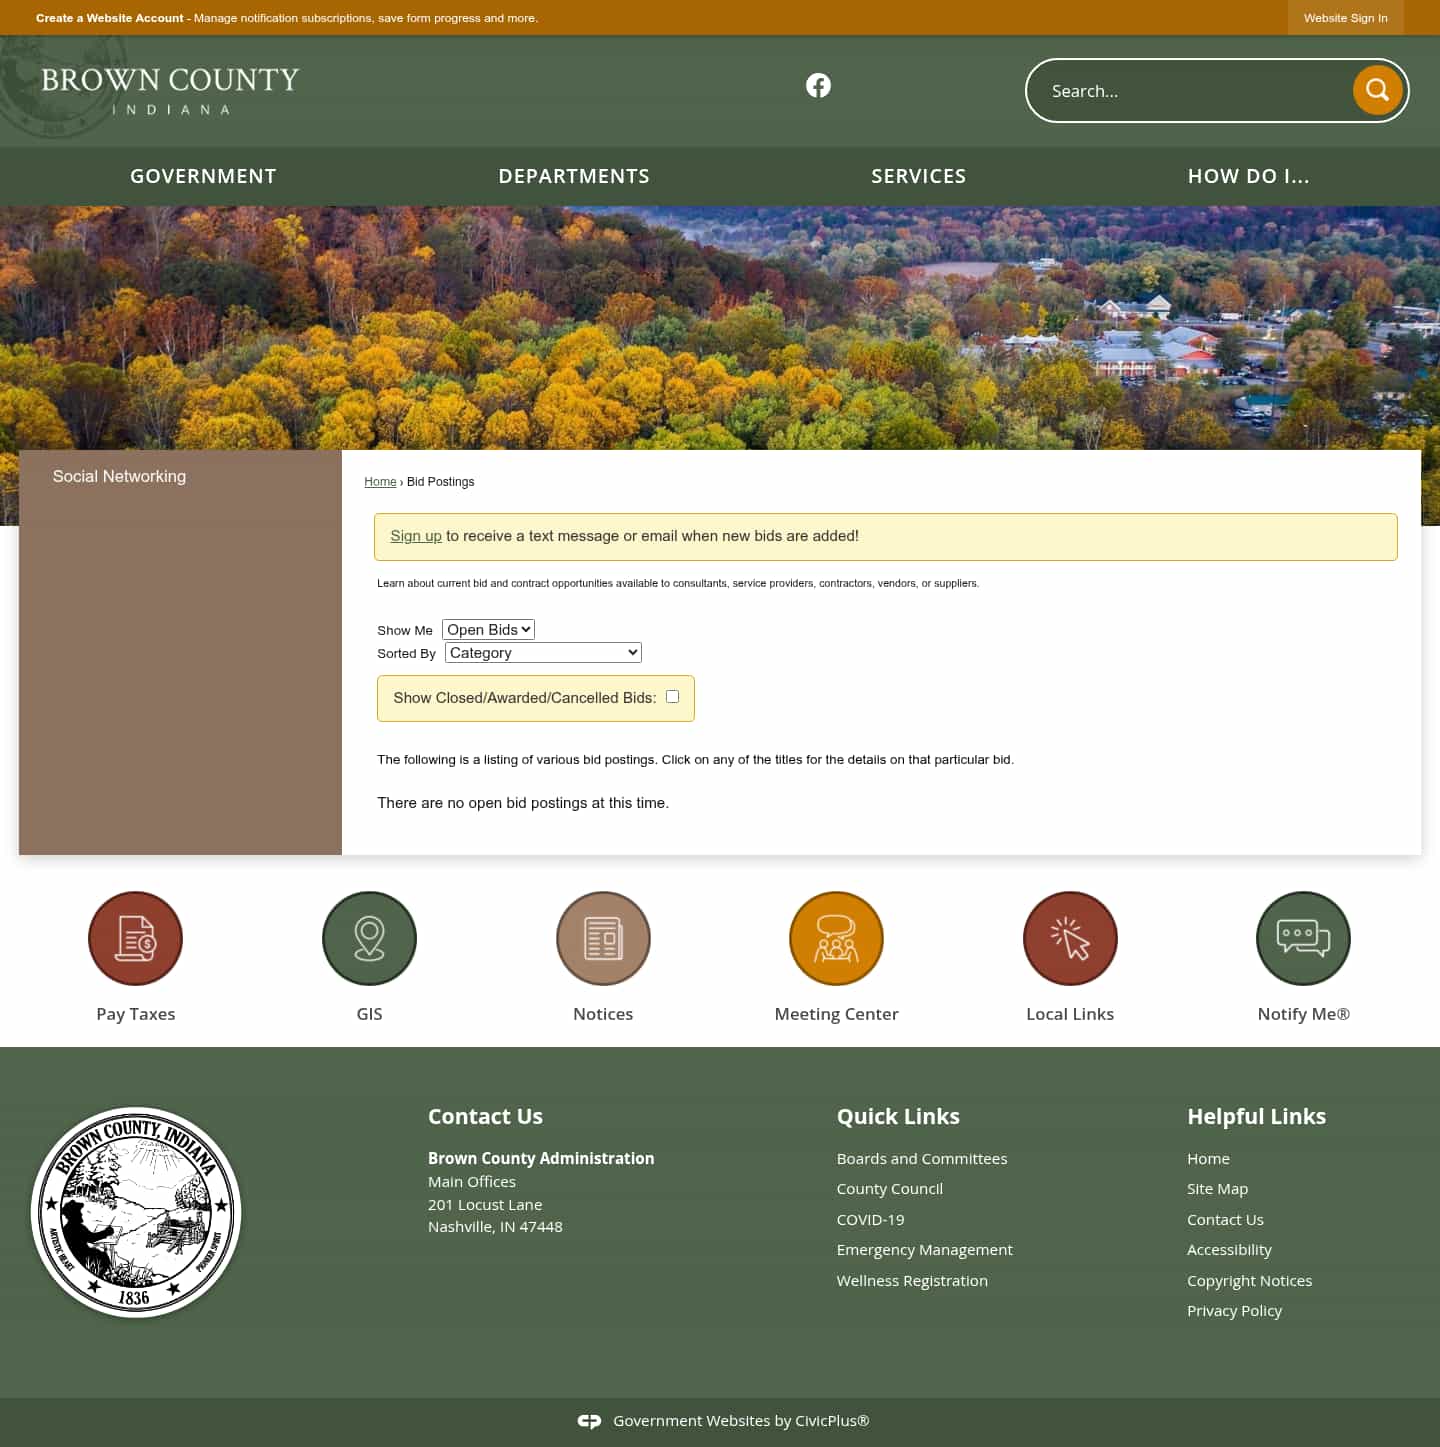The height and width of the screenshot is (1447, 1440).
Task: Click the CivicPlus logo in footer
Action: point(590,1420)
